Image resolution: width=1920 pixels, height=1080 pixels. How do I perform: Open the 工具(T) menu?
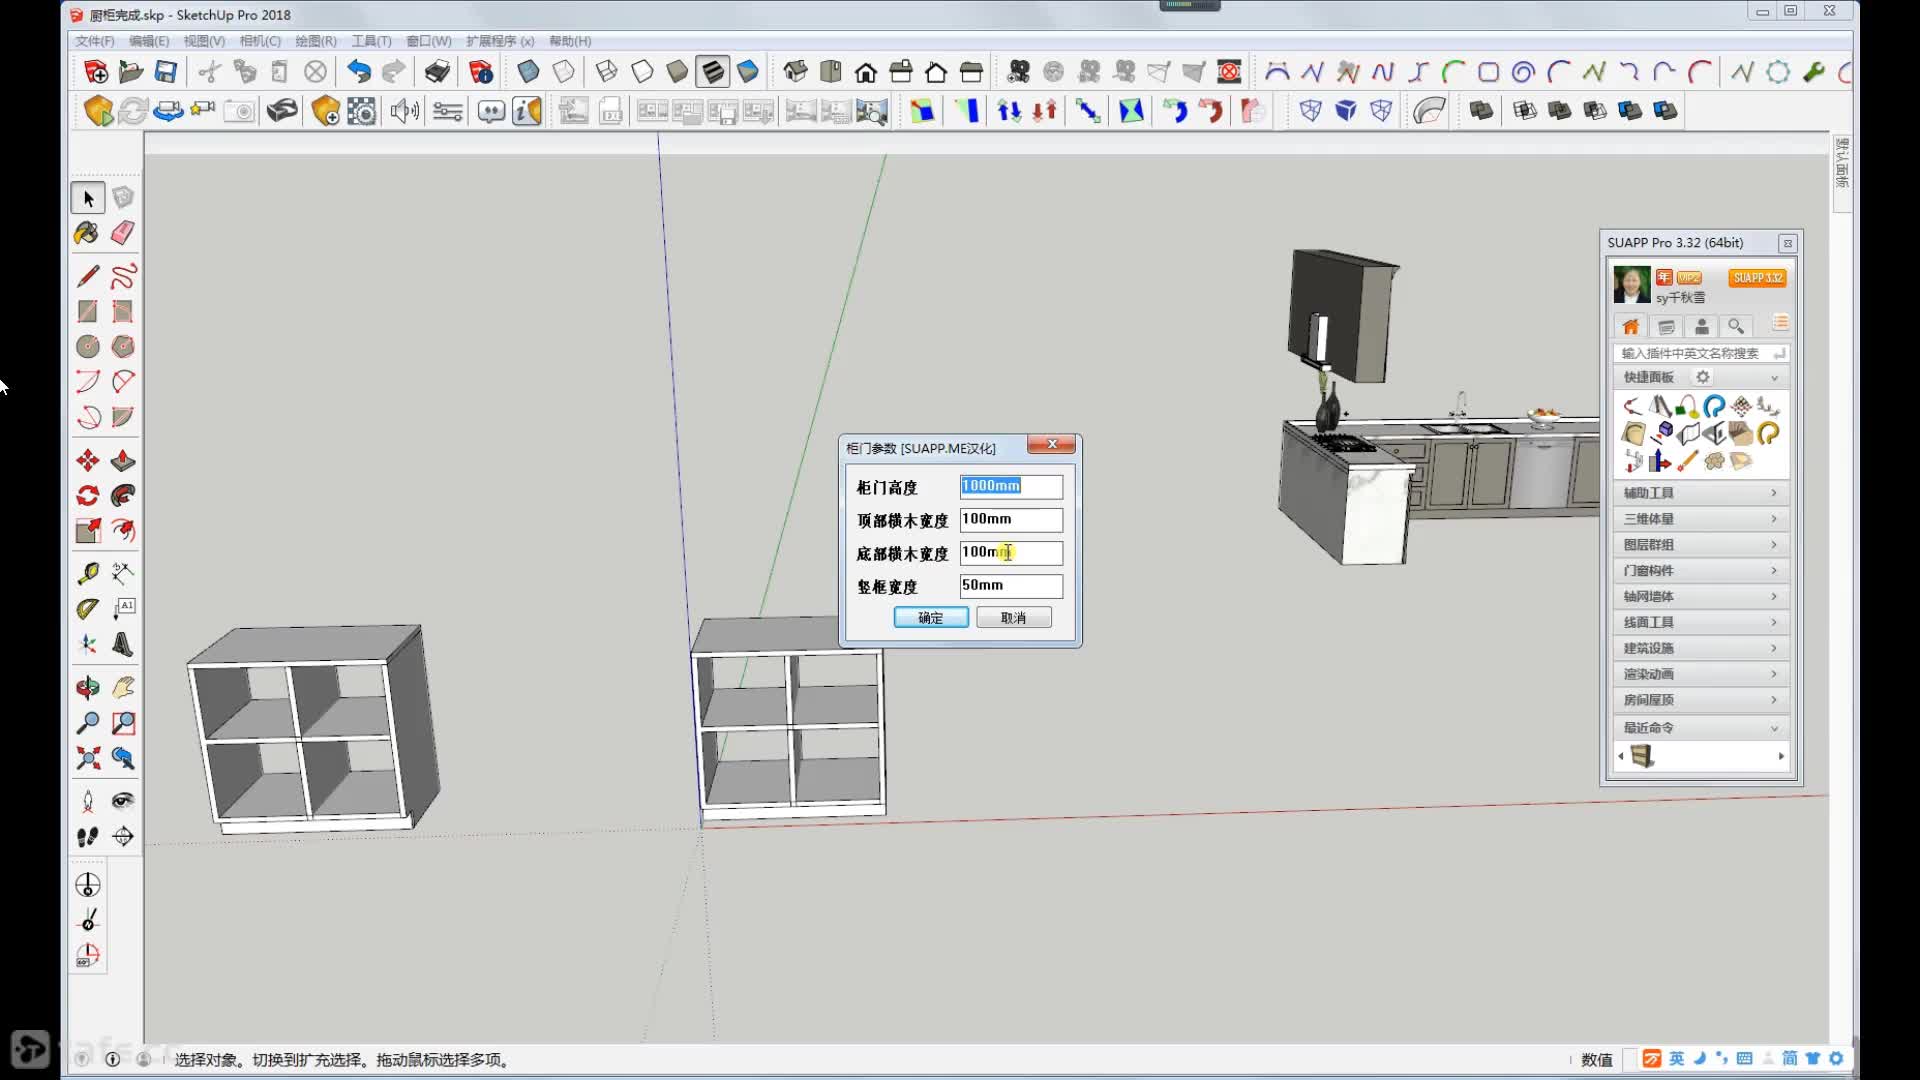tap(371, 41)
